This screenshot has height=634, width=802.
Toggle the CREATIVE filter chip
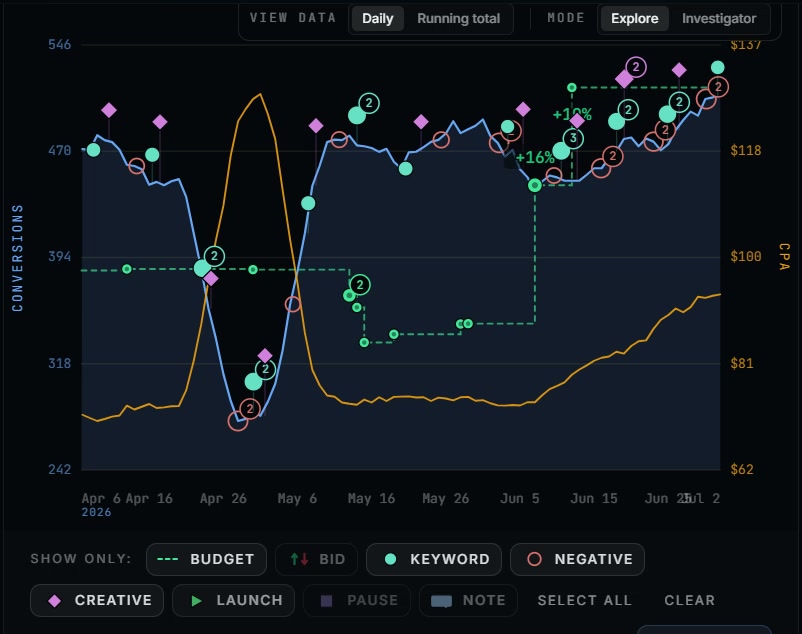(97, 600)
